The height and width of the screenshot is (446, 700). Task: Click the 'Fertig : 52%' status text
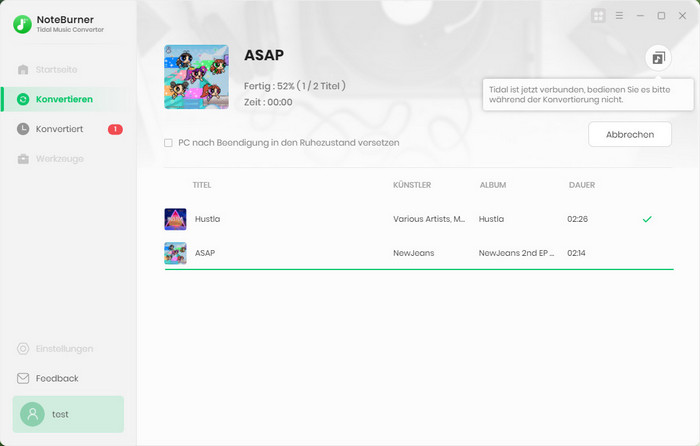[295, 86]
